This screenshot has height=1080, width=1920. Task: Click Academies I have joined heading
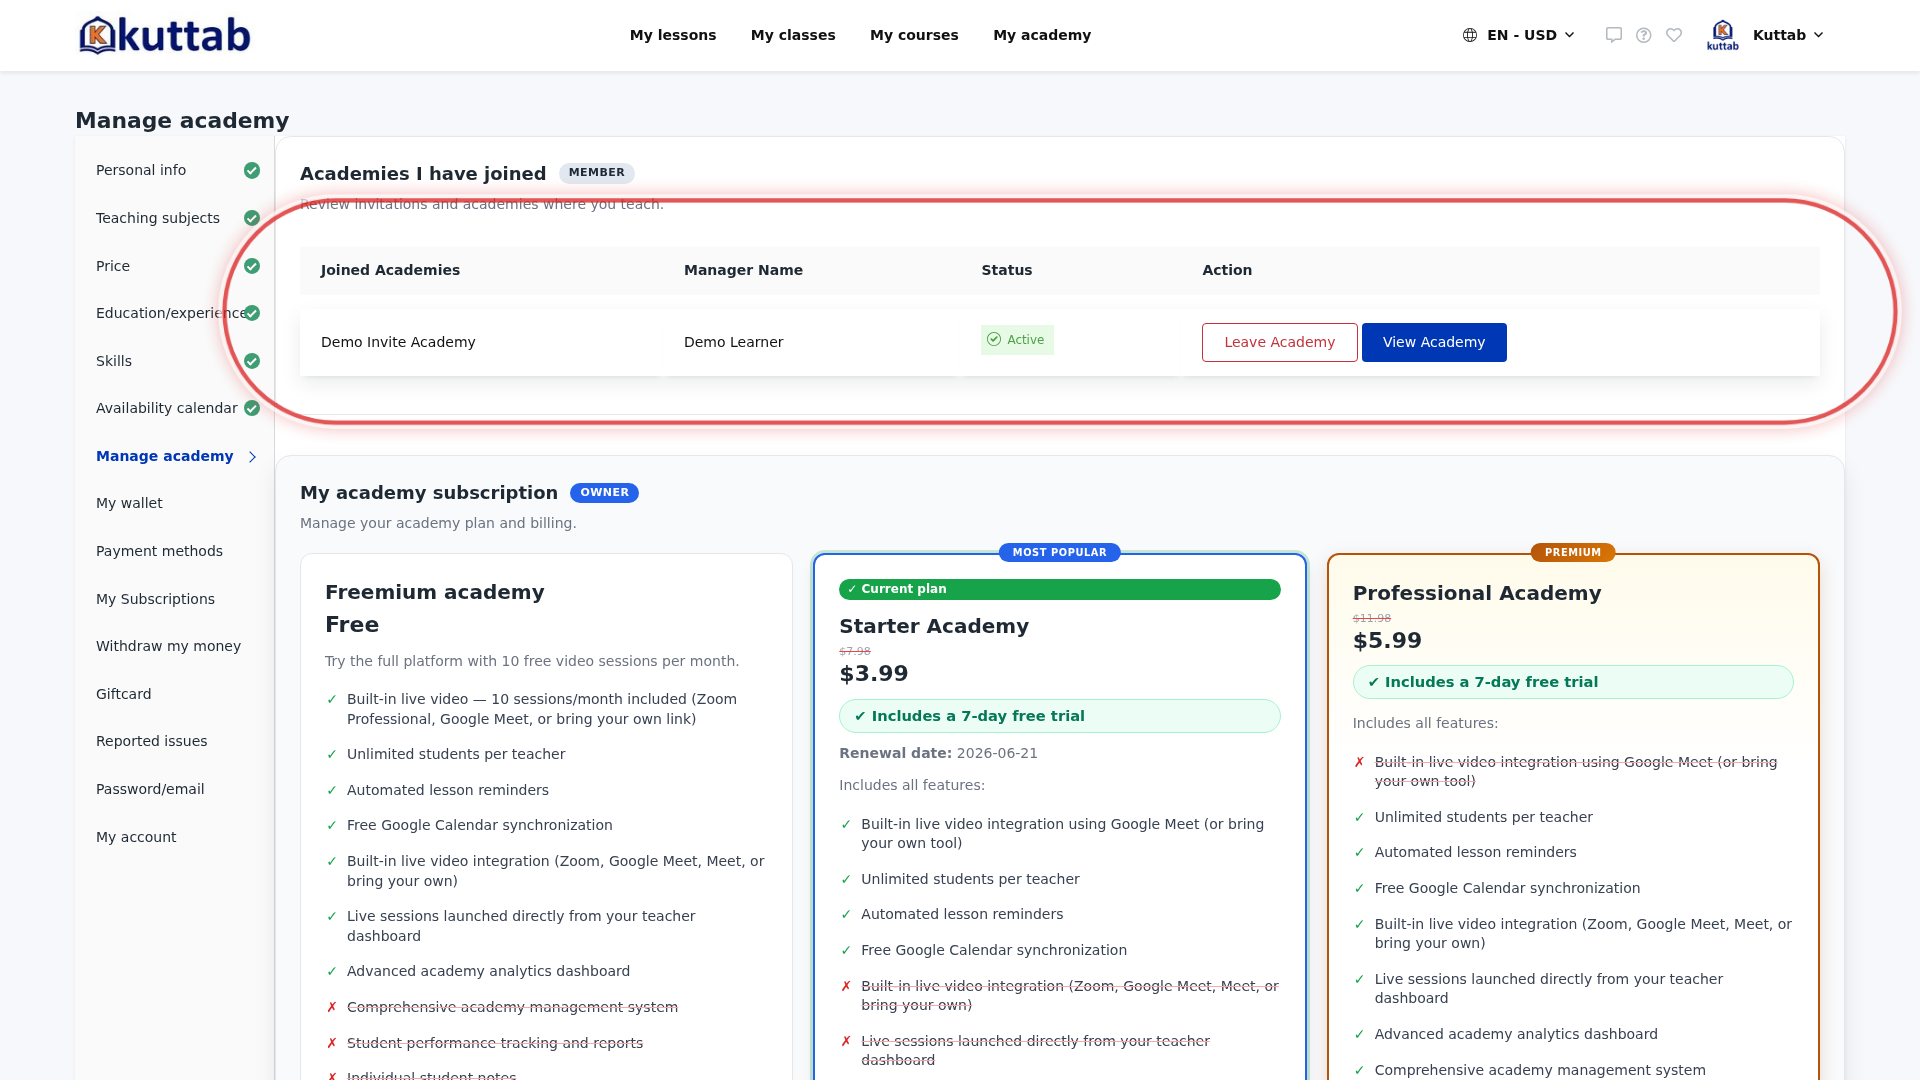[x=423, y=174]
